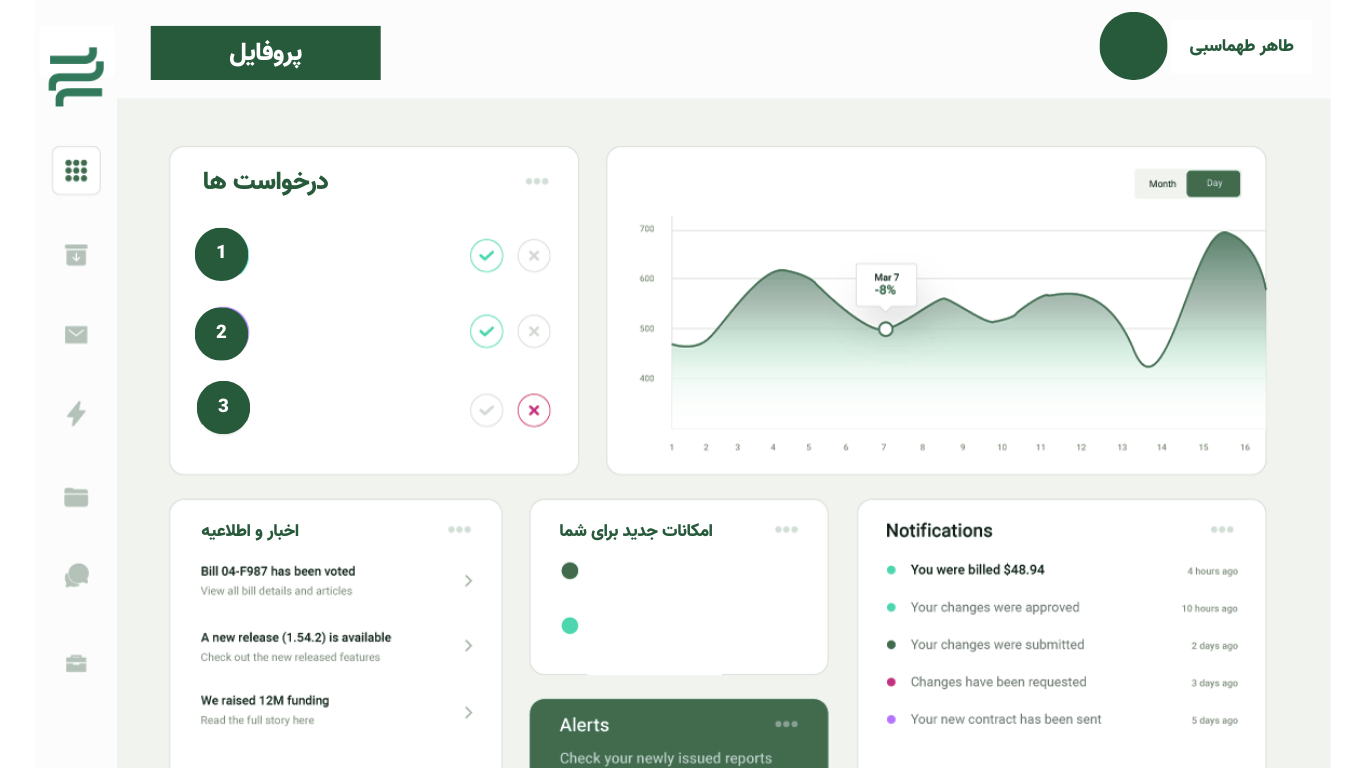
Task: Expand the 'Bill 04-F987 has been voted' chevron
Action: pos(468,581)
